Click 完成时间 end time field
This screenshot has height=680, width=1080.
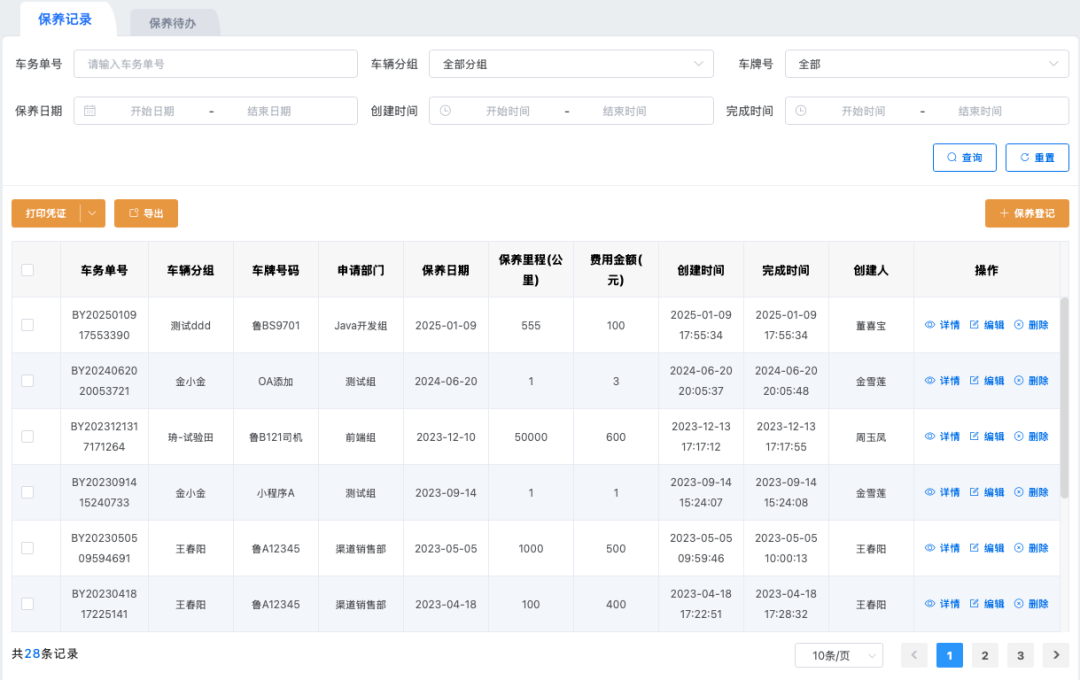(x=980, y=111)
